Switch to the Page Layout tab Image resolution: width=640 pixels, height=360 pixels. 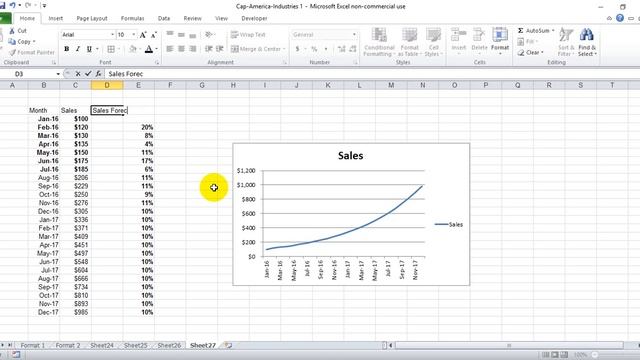pos(92,18)
